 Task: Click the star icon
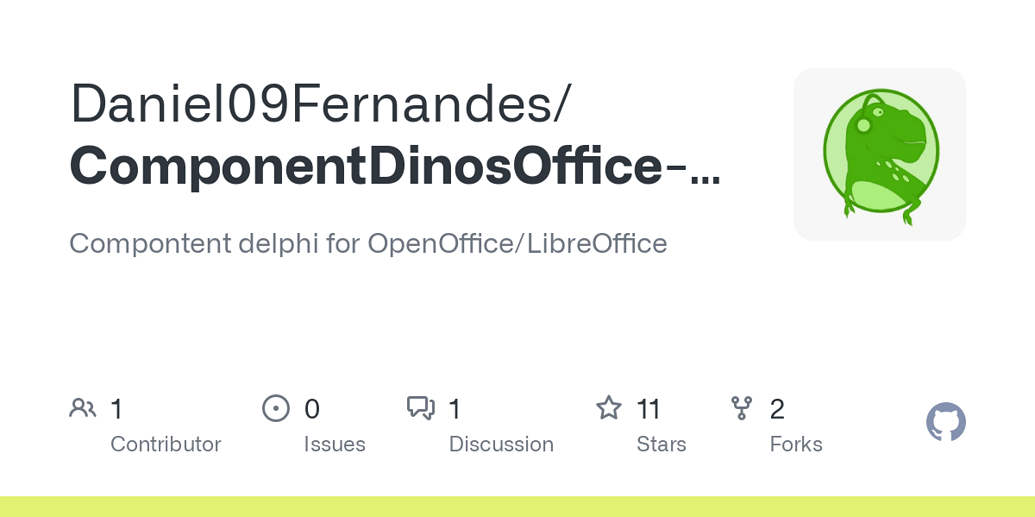(609, 407)
